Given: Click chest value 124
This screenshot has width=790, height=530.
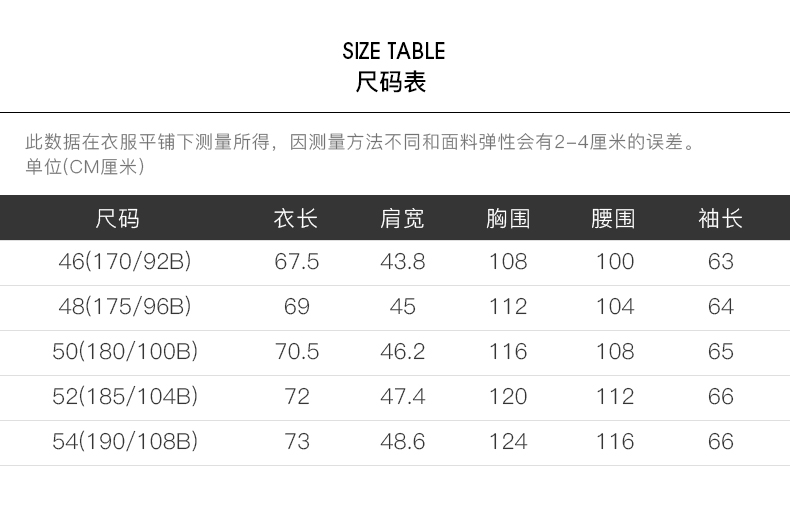Looking at the screenshot, I should point(508,442).
